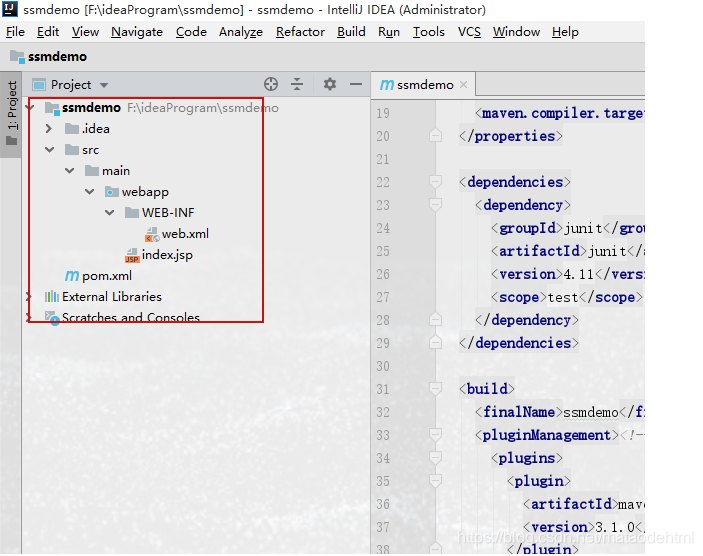The image size is (703, 556).
Task: Select External Libraries tree node
Action: point(112,296)
